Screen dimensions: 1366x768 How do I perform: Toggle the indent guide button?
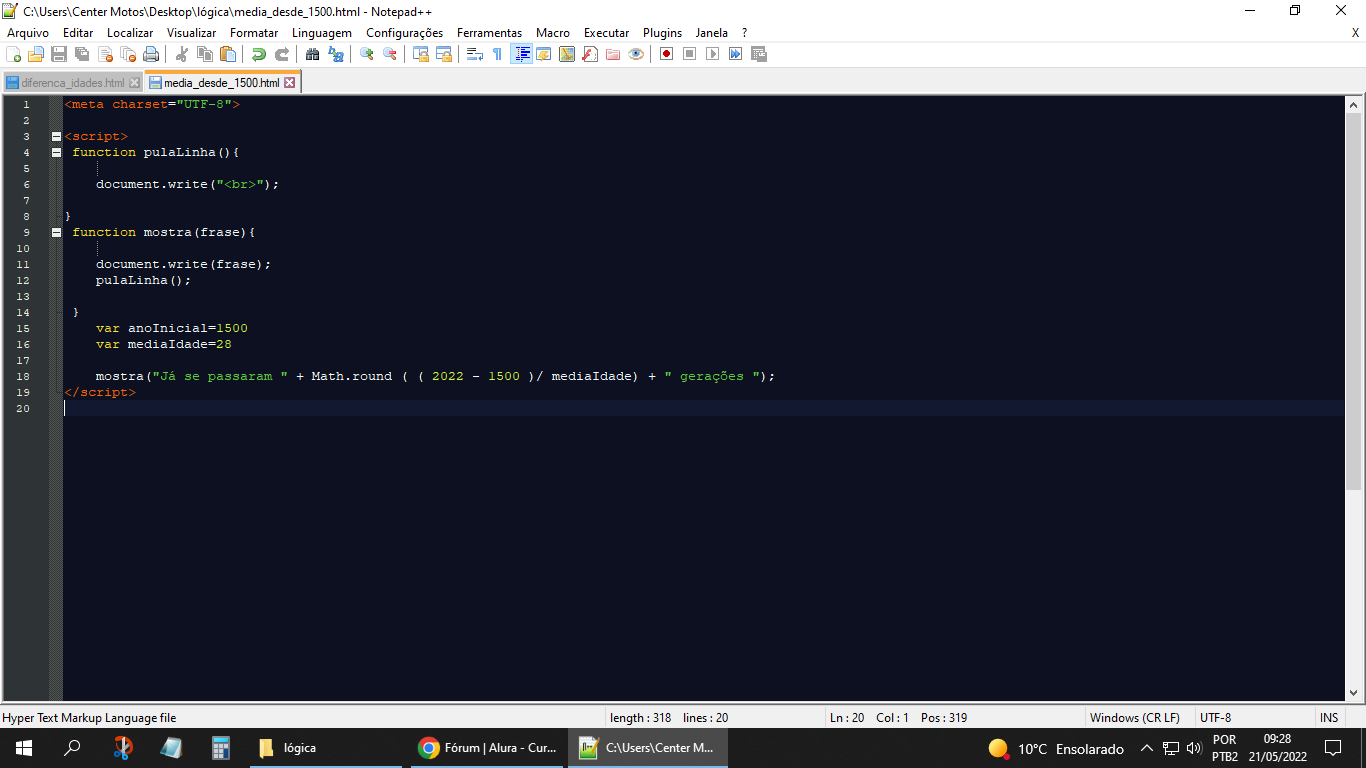(521, 54)
